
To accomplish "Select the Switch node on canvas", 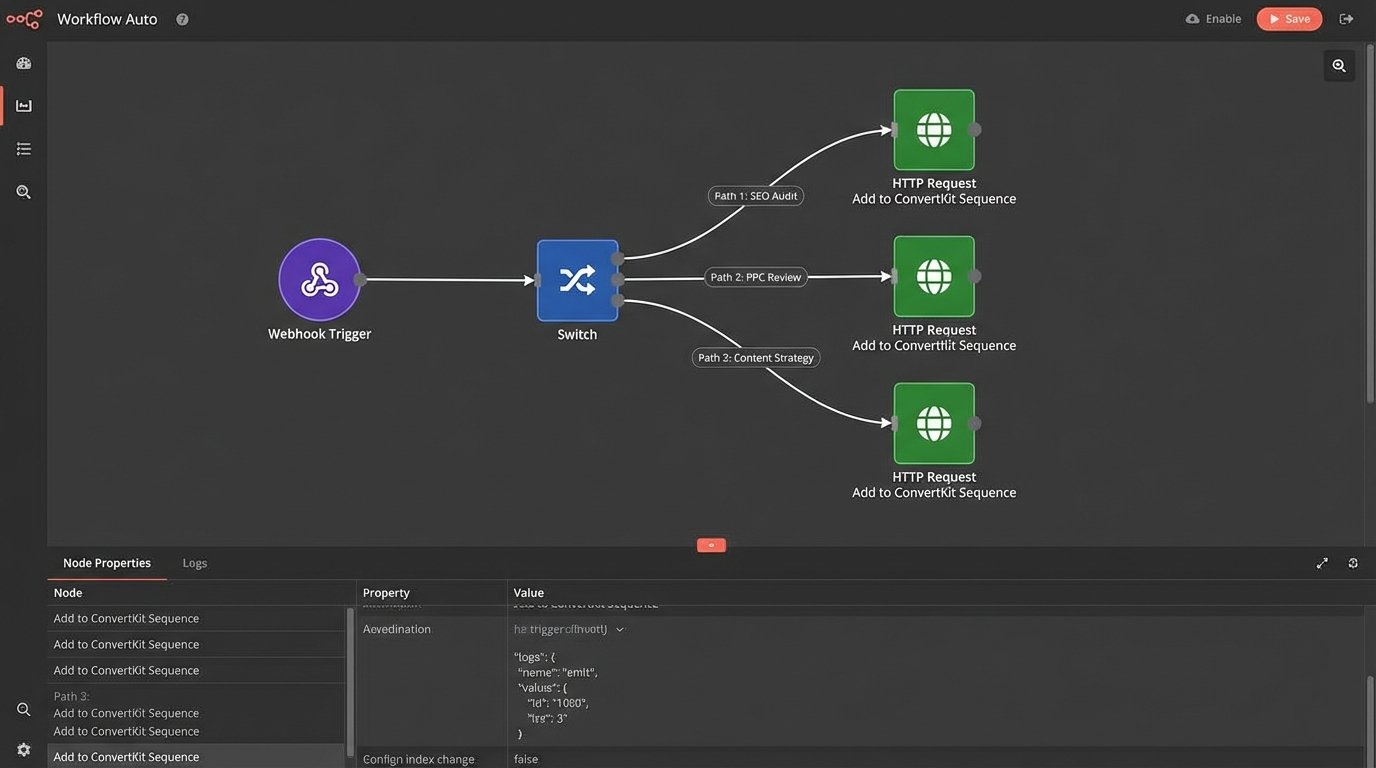I will pos(577,280).
